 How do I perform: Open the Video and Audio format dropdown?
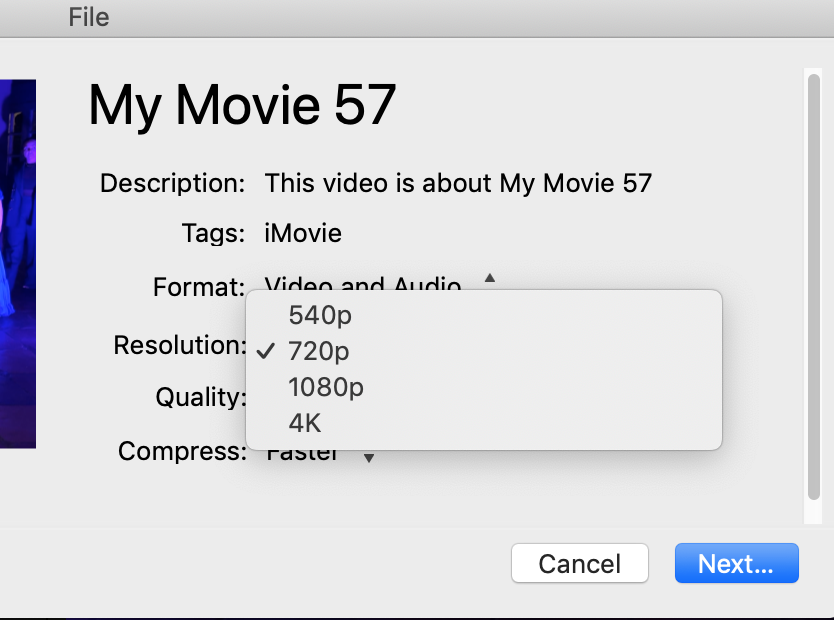pyautogui.click(x=362, y=286)
